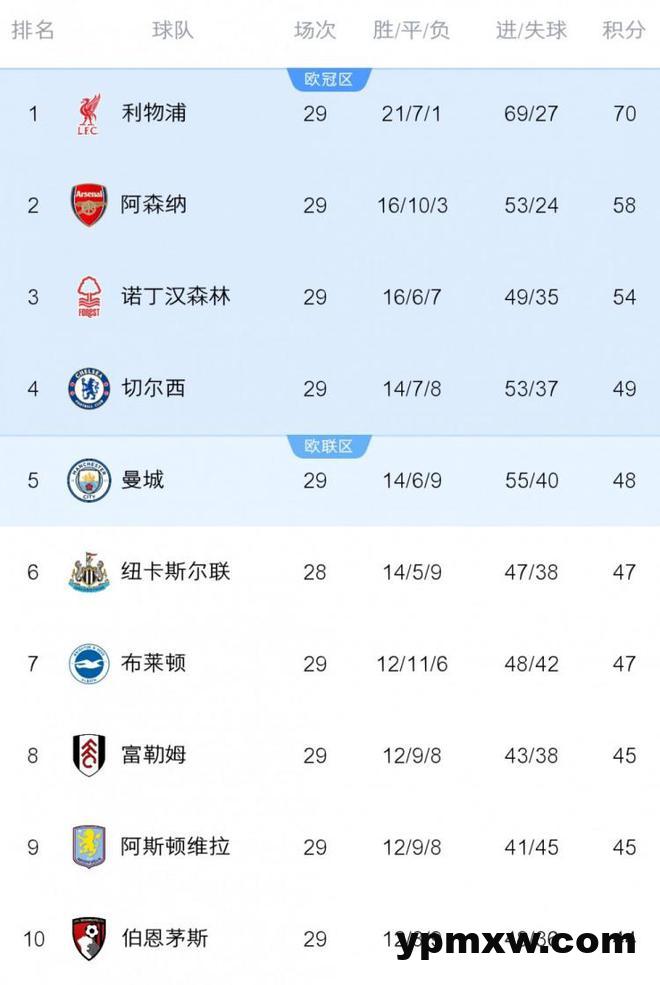Click the Manchester City crest icon
The image size is (660, 985).
[89, 480]
